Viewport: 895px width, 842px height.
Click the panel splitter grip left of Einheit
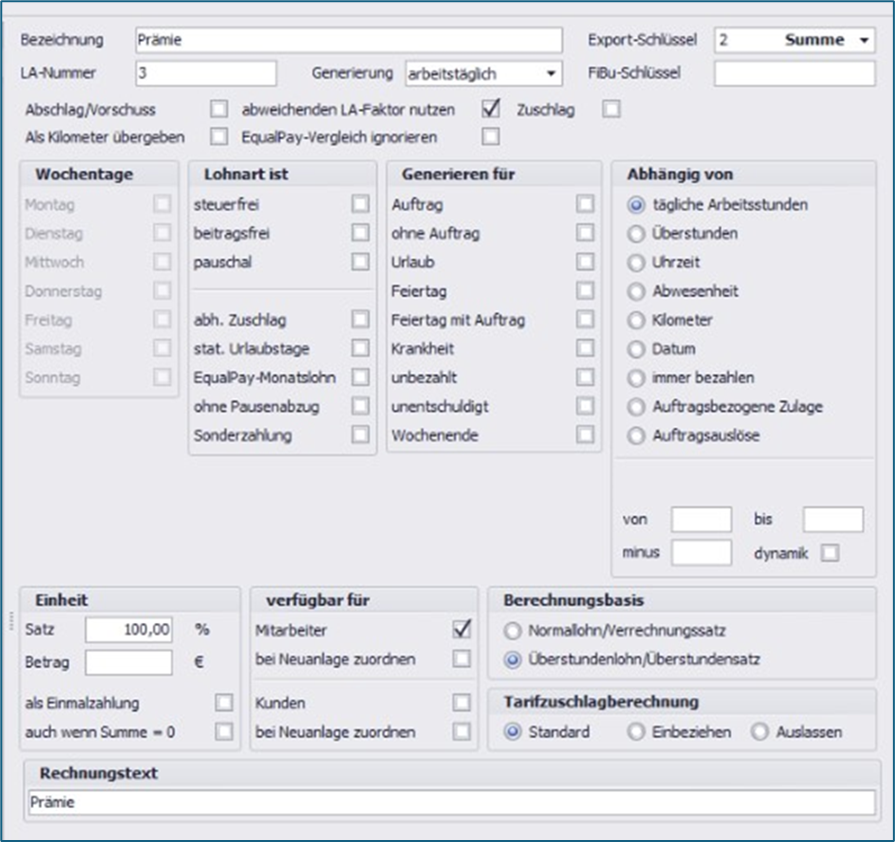11,621
